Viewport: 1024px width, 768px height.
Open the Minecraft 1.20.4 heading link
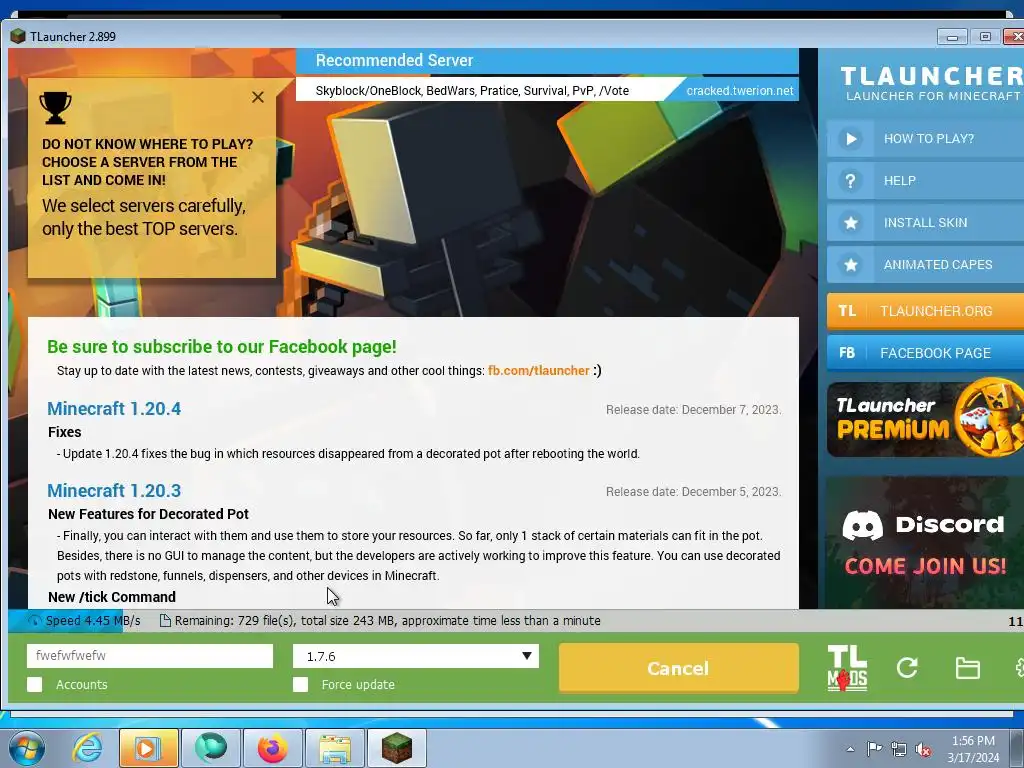(x=114, y=409)
